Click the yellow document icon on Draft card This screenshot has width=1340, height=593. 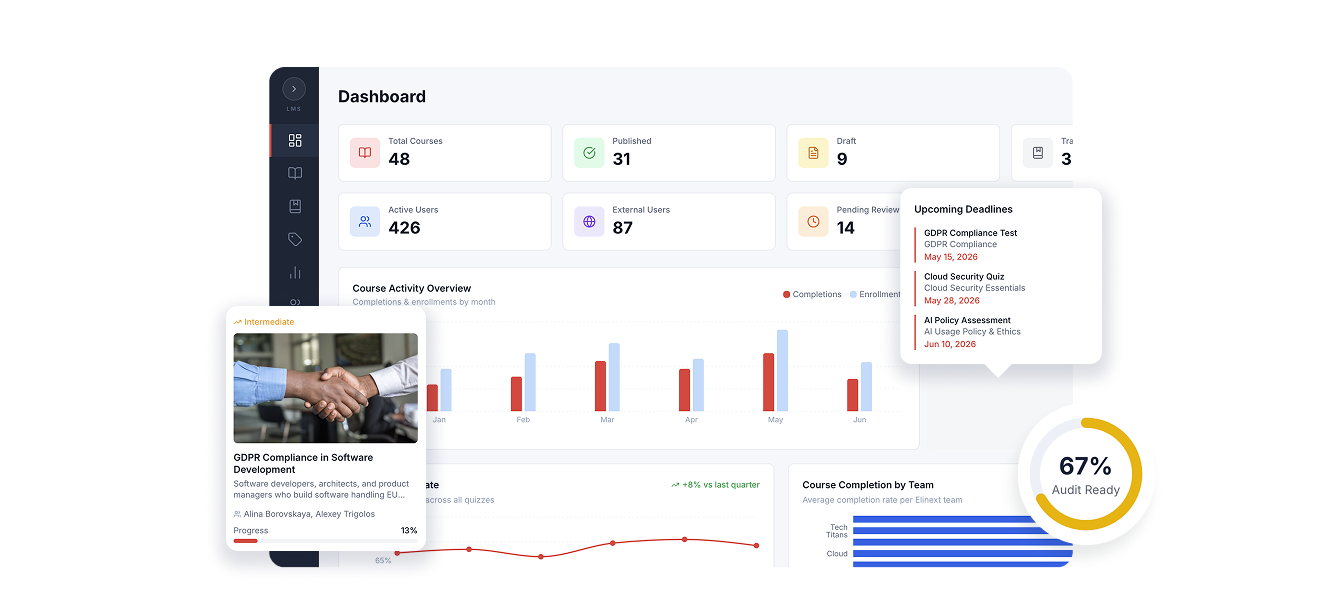pyautogui.click(x=813, y=153)
